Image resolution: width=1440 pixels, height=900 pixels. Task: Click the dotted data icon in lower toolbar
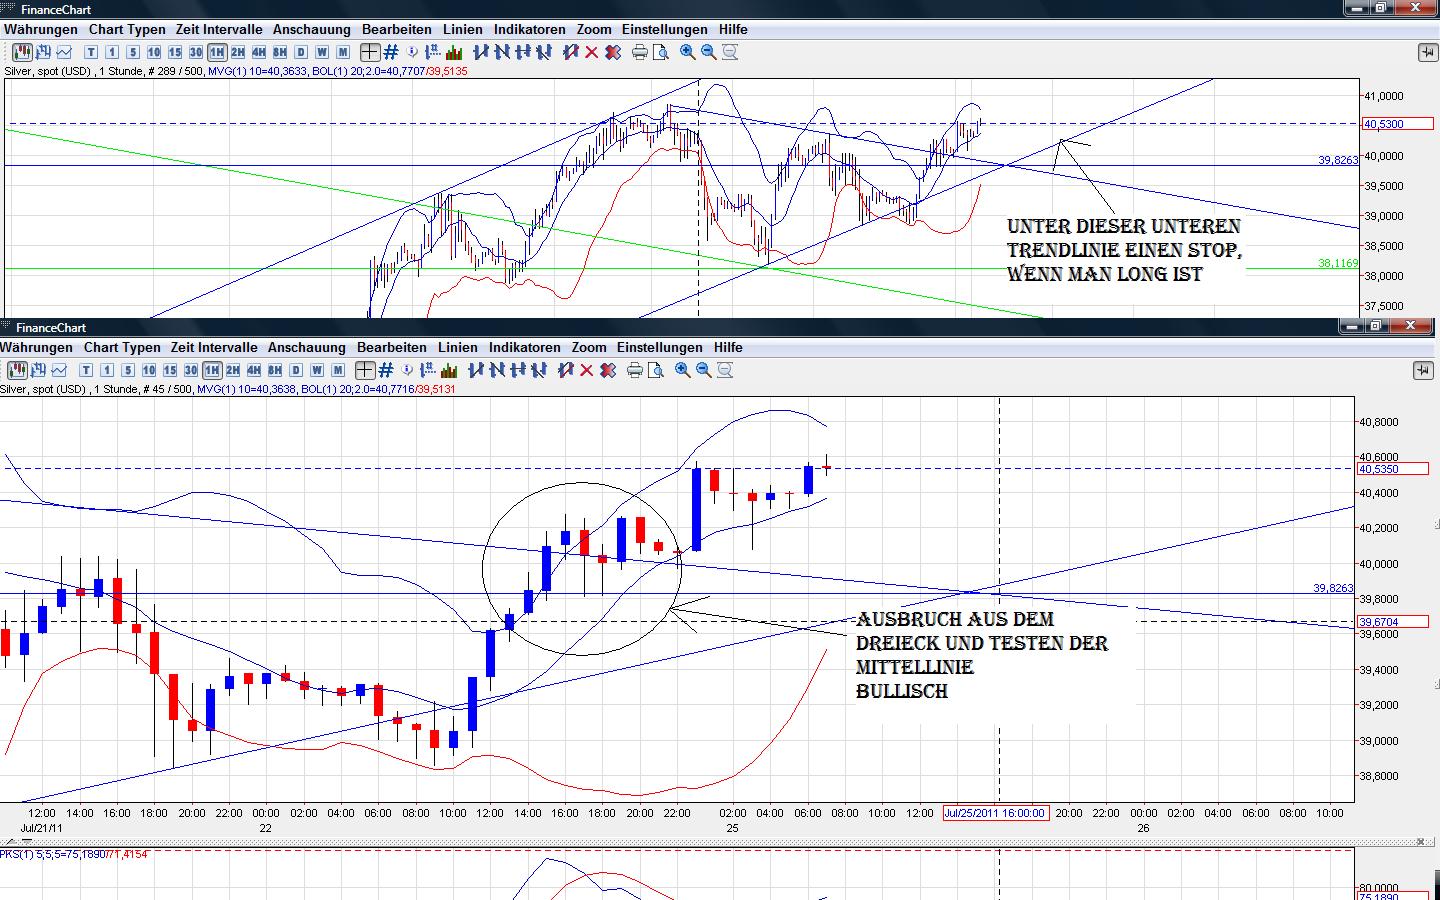(429, 370)
